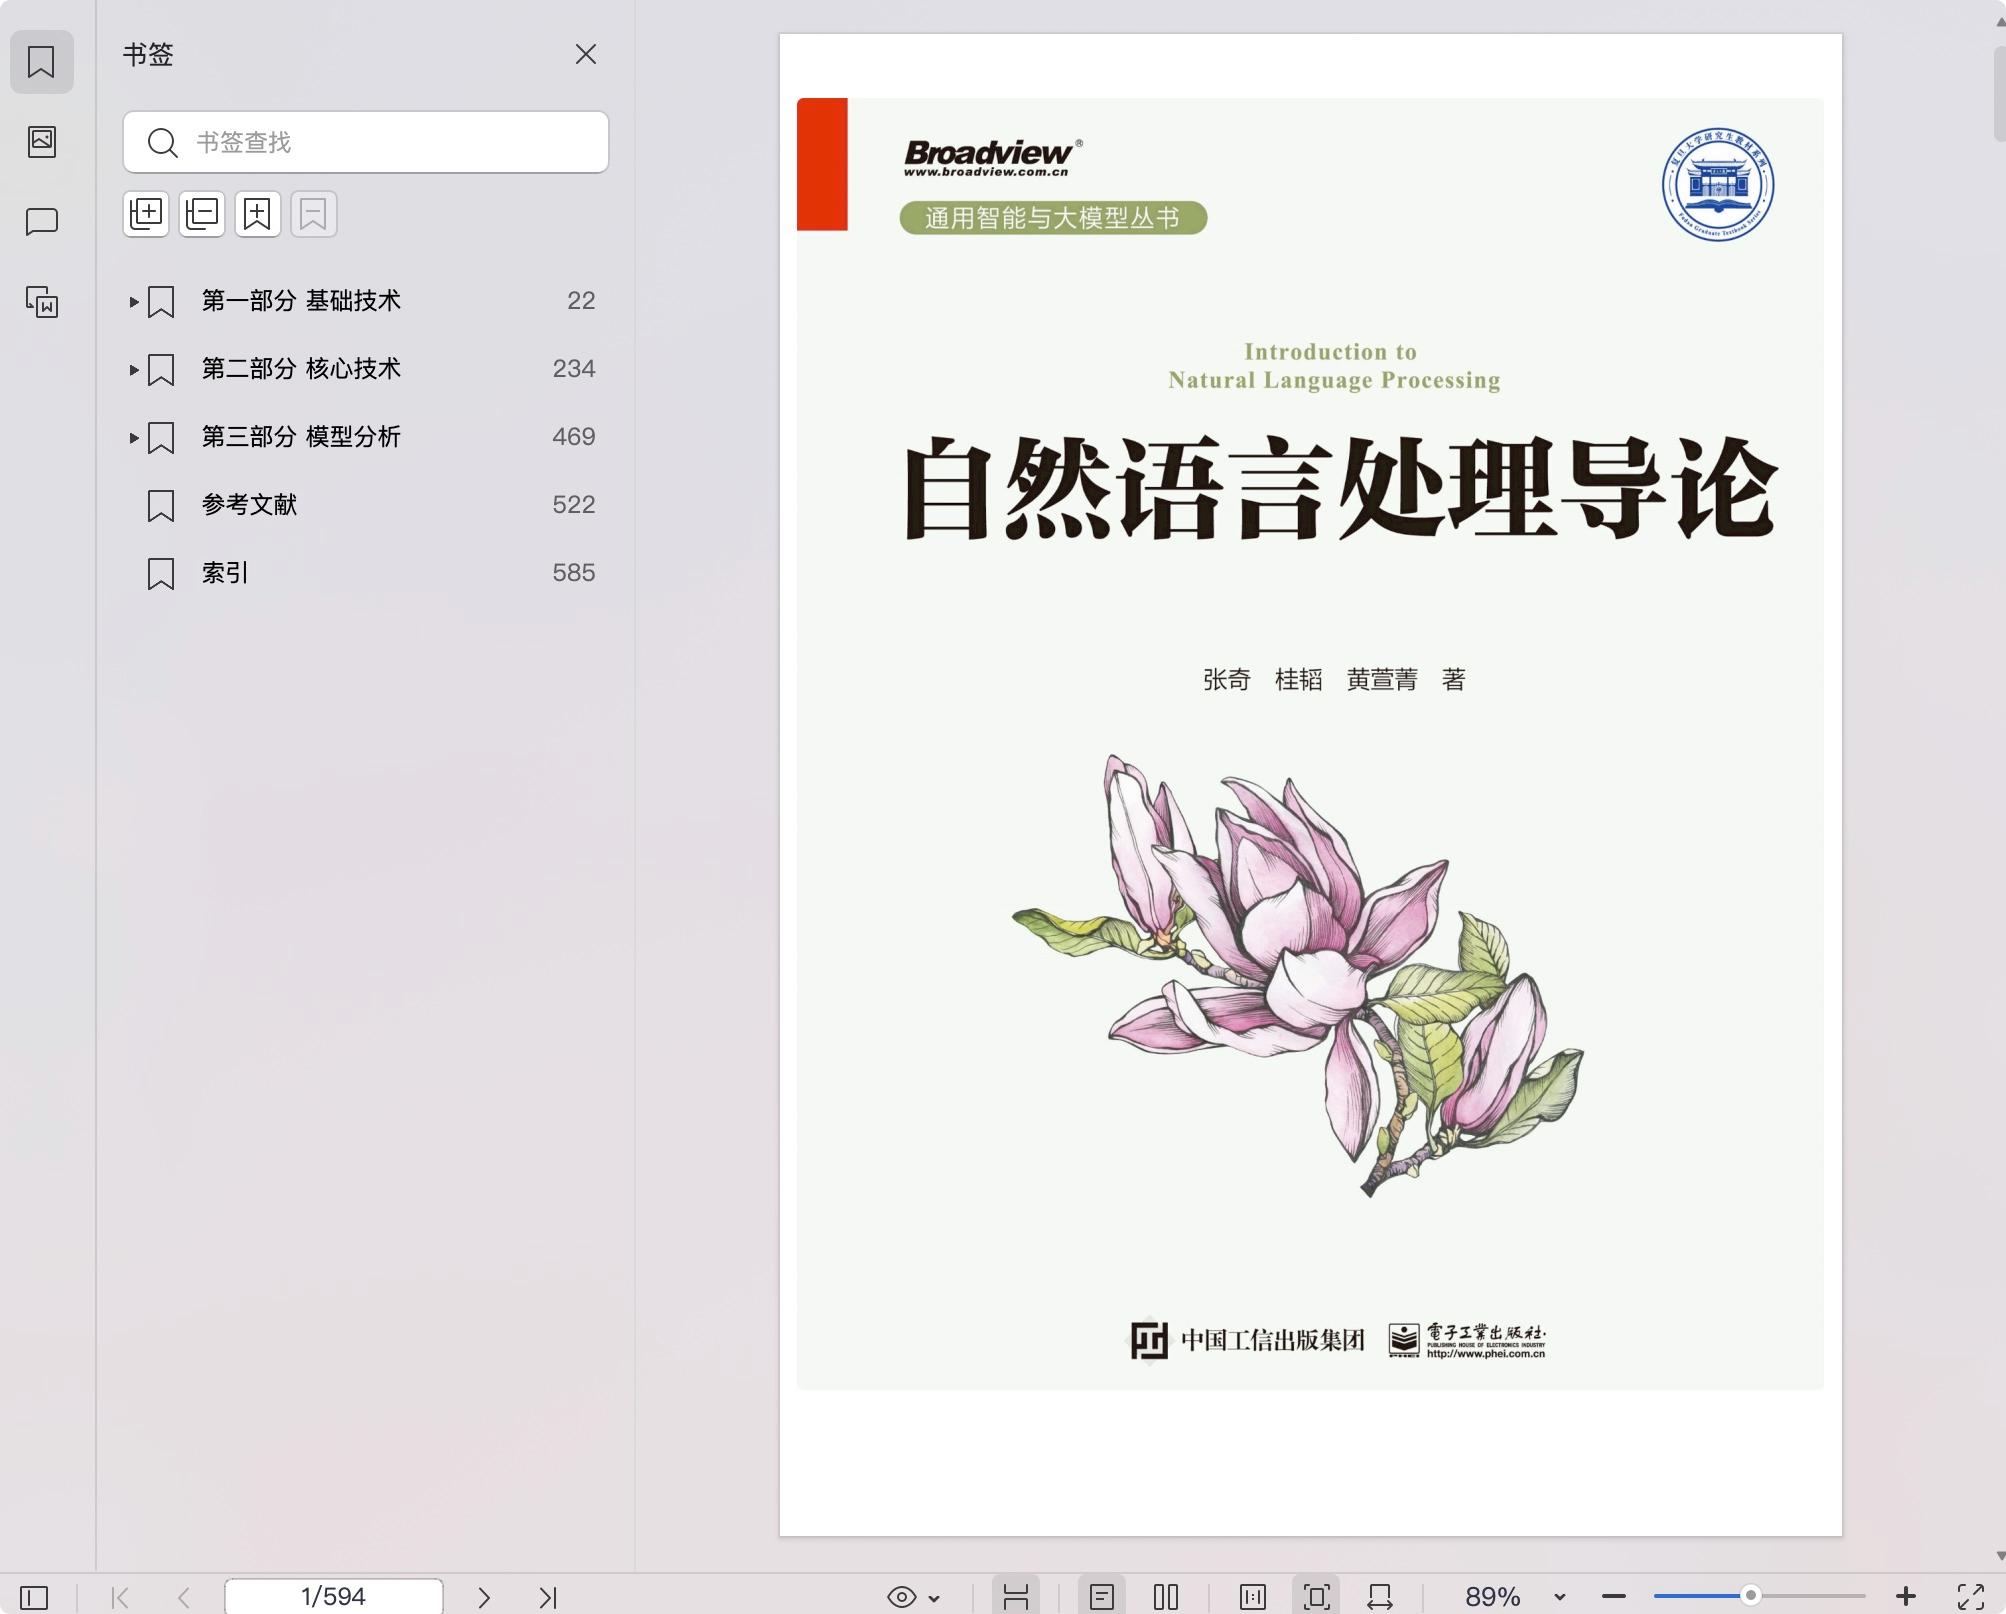Screen dimensions: 2006x1614
Task: Click the bookmark search field
Action: pyautogui.click(x=366, y=142)
